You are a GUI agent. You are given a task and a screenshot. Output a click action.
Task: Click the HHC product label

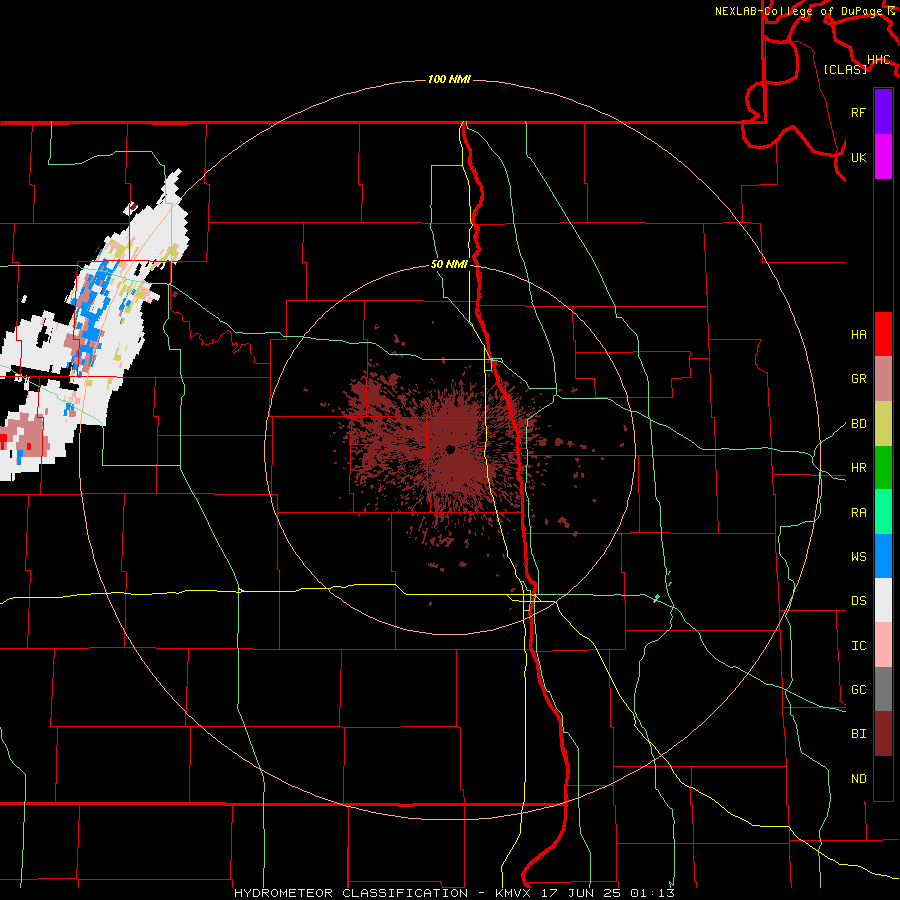pyautogui.click(x=878, y=60)
